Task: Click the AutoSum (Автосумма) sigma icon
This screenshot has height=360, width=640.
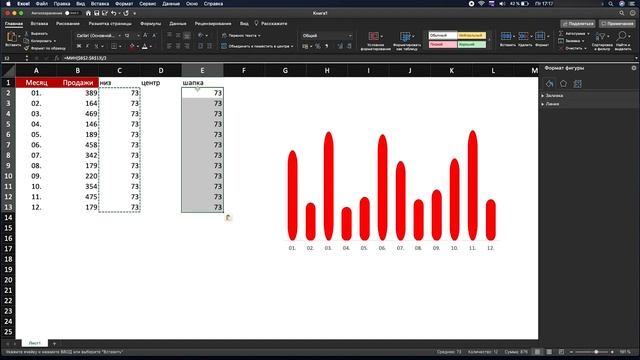Action: pos(561,33)
